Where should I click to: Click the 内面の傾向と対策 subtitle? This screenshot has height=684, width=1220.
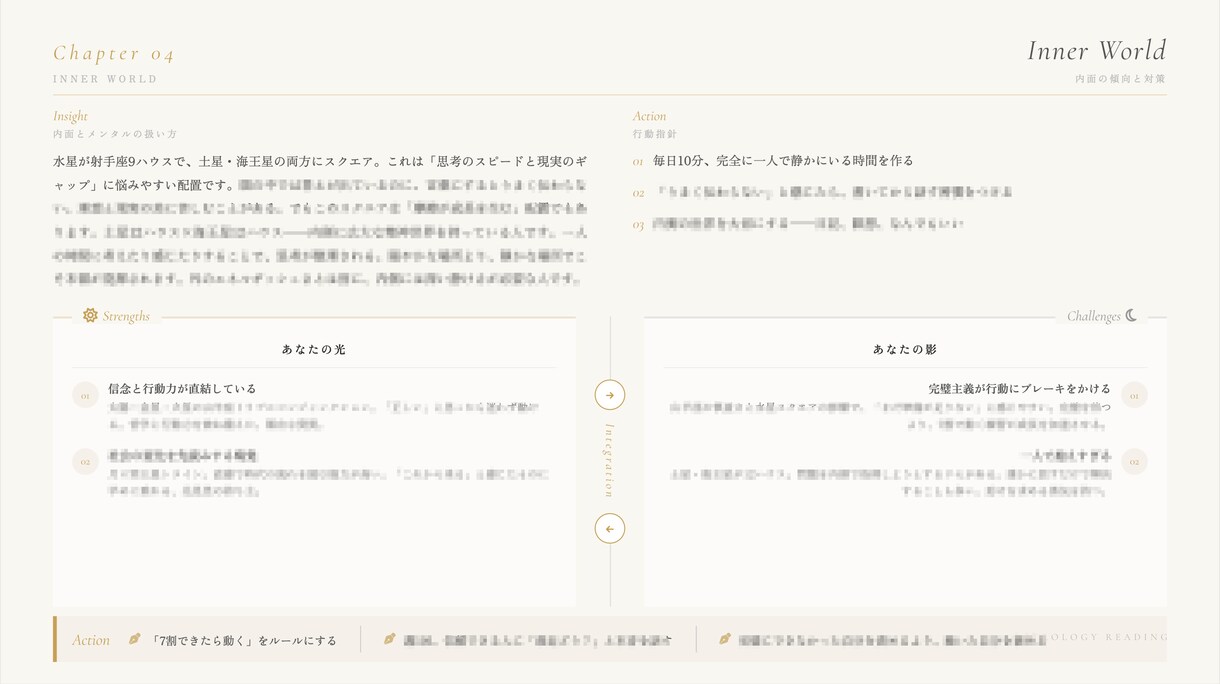pyautogui.click(x=1121, y=78)
